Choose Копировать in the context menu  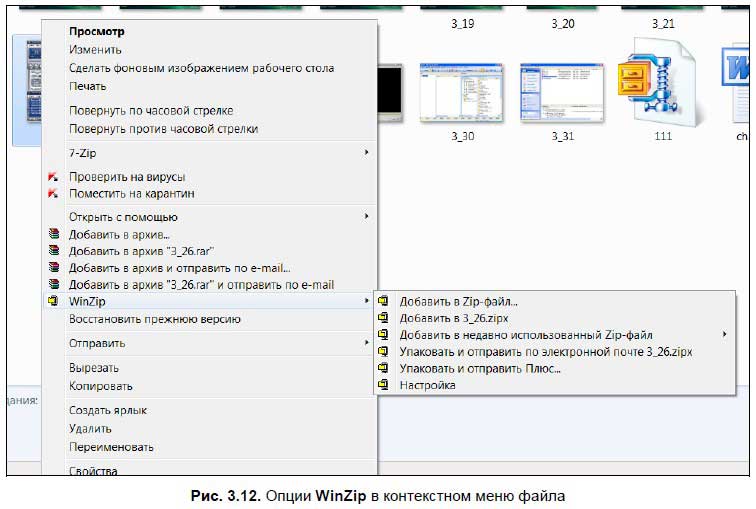[100, 386]
